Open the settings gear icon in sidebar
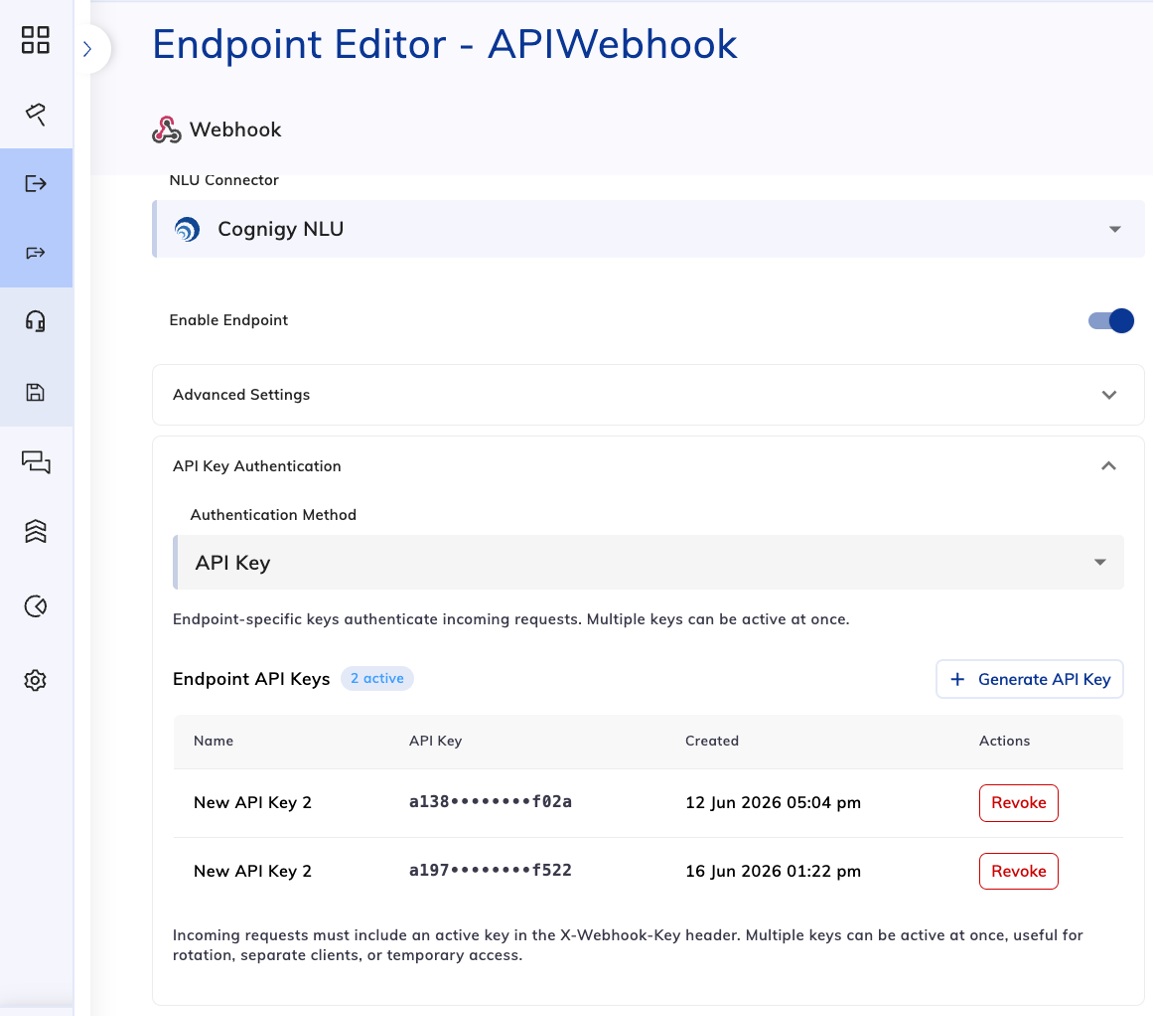This screenshot has height=1016, width=1154. click(x=35, y=680)
